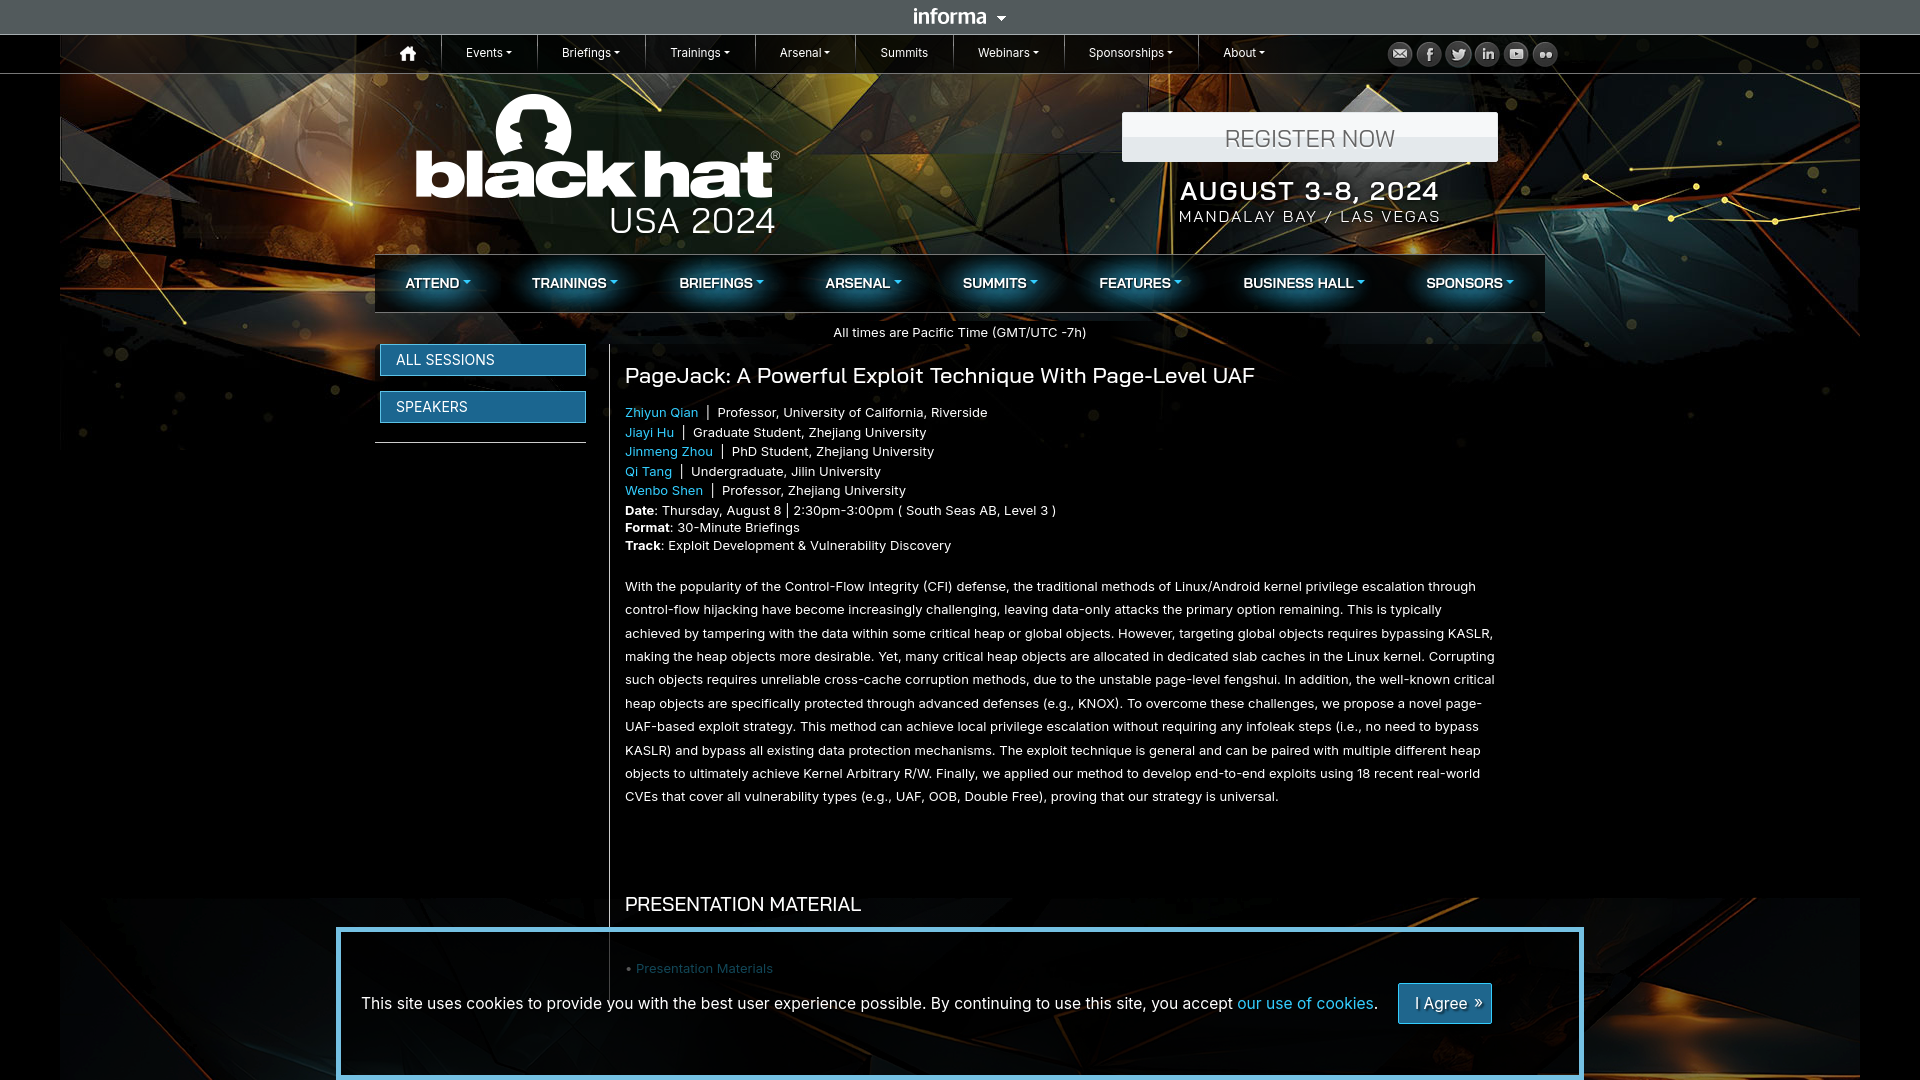The width and height of the screenshot is (1920, 1080).
Task: Open the TRAININGS main menu
Action: pyautogui.click(x=574, y=283)
